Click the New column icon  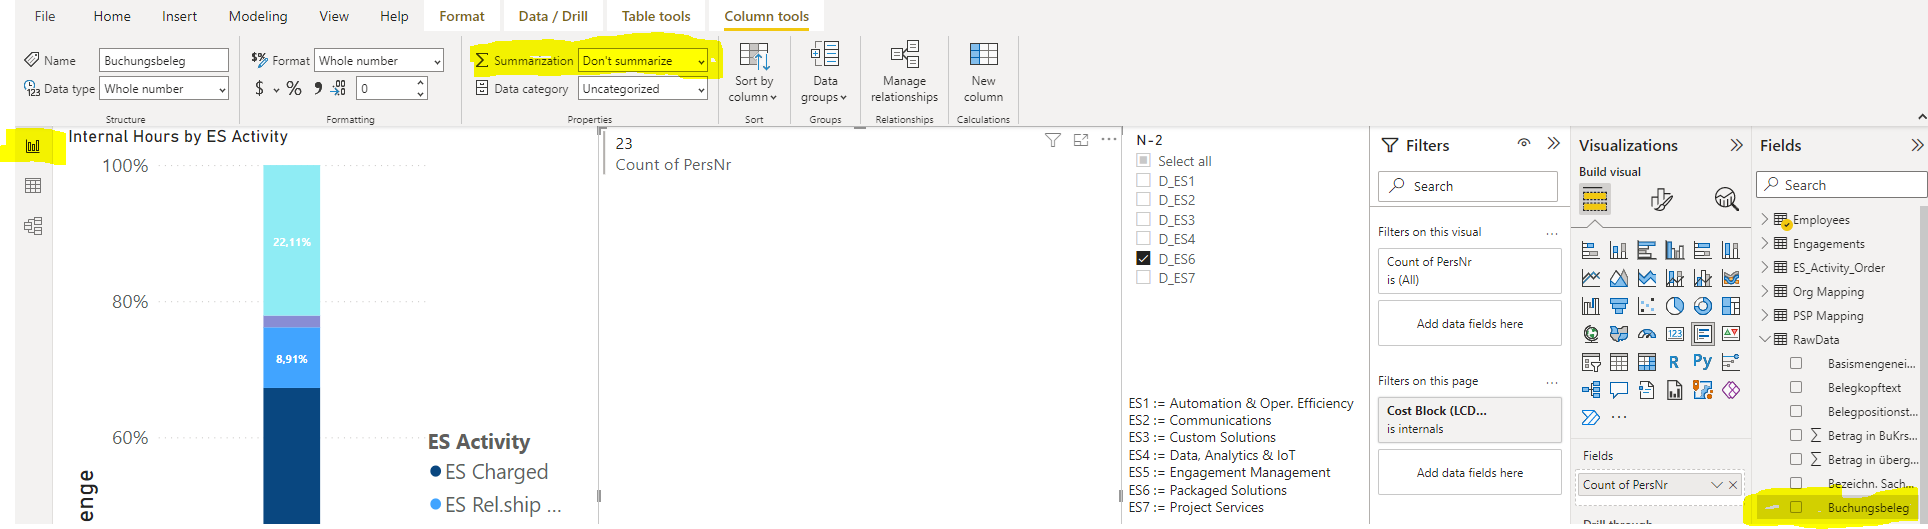pos(983,72)
